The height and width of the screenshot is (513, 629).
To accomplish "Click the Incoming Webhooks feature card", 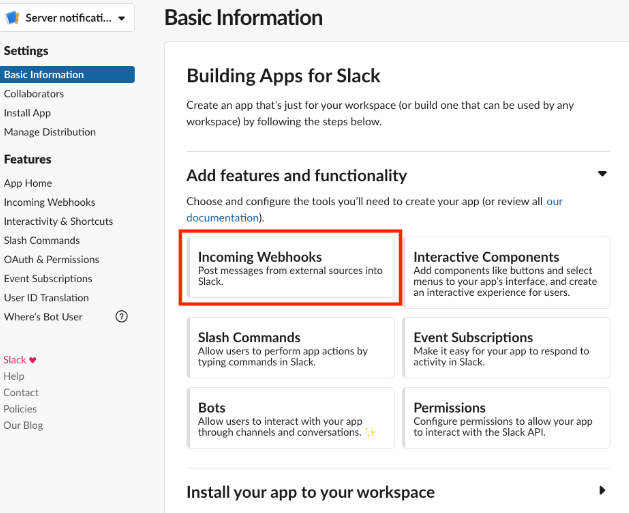I will [x=291, y=267].
